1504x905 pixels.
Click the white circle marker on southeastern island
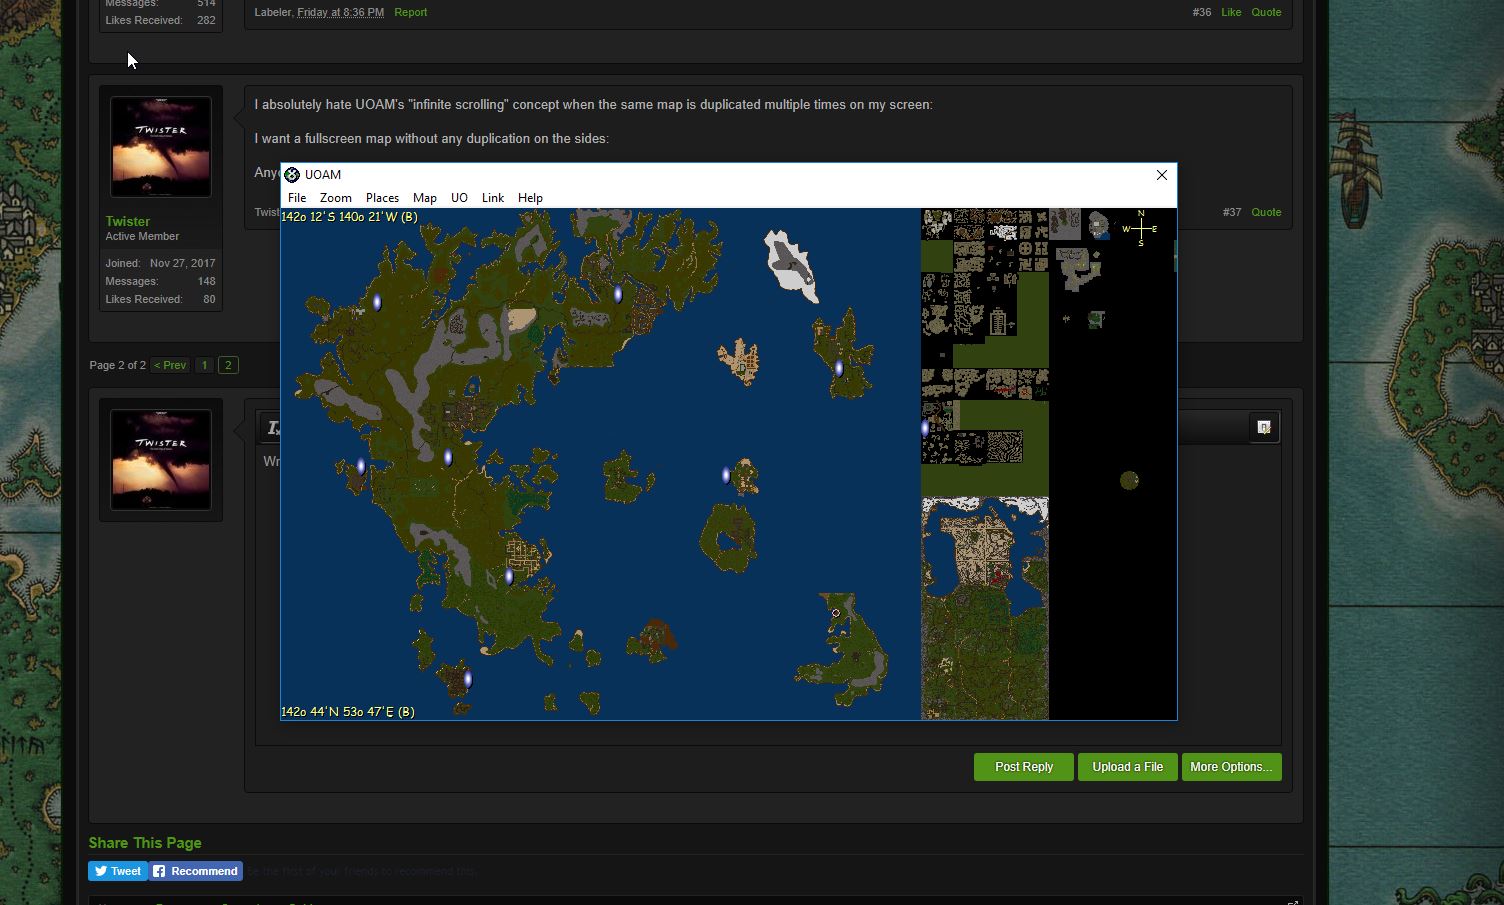pos(836,613)
